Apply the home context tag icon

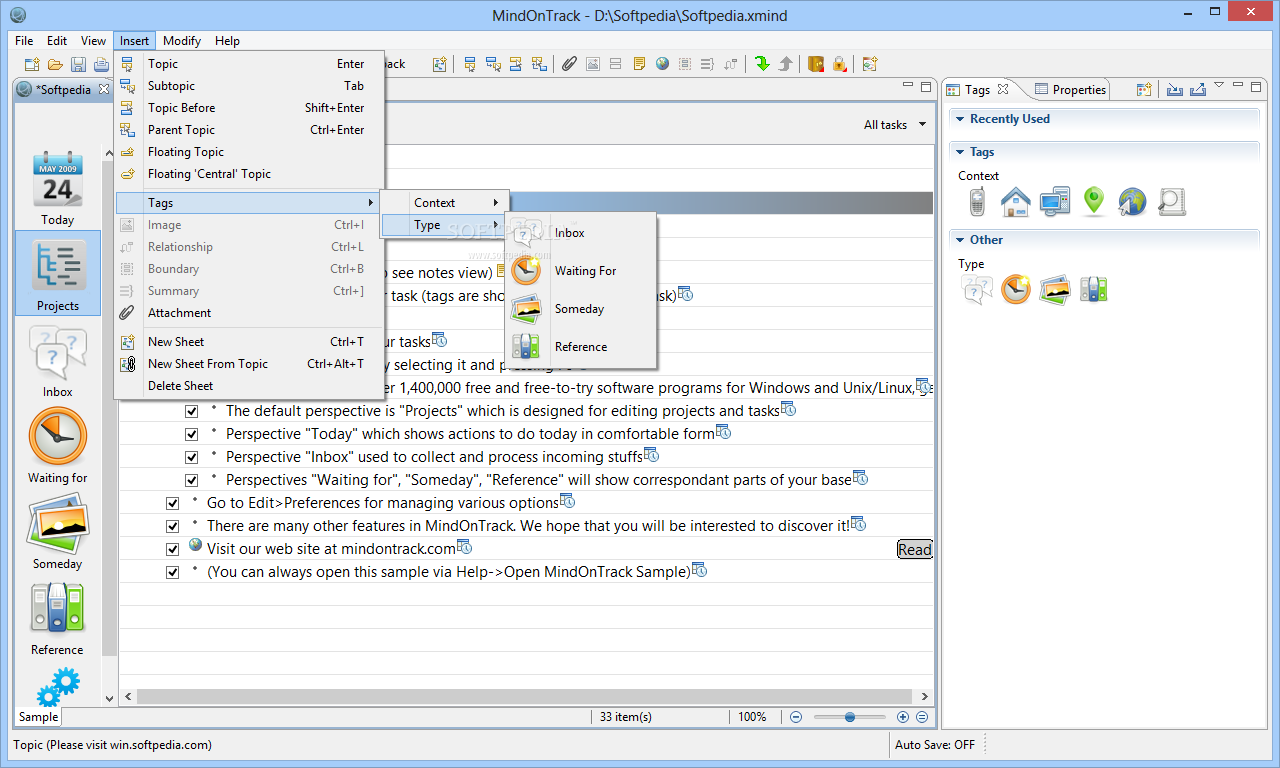[x=1015, y=202]
